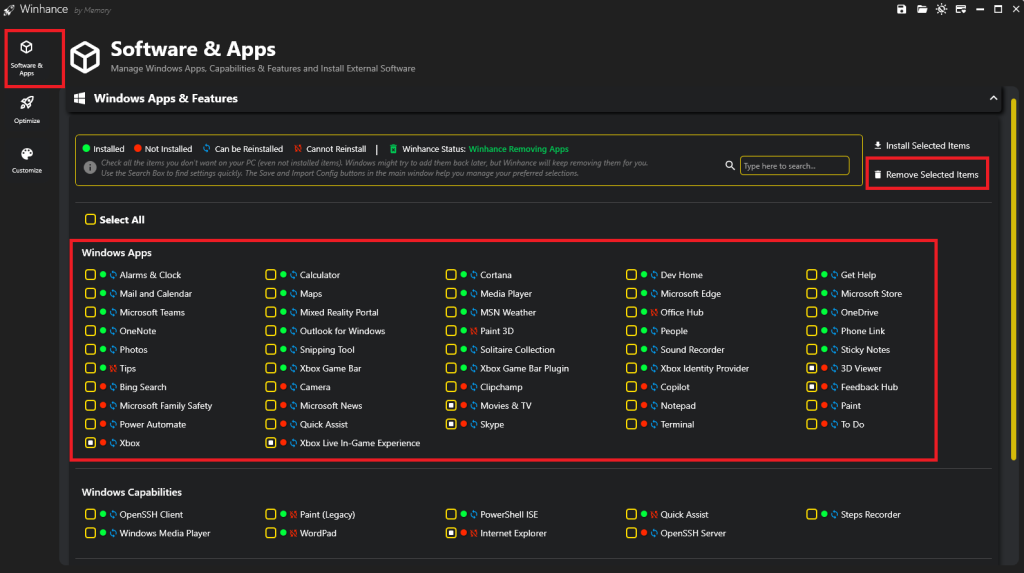Screen dimensions: 1024x573
Task: Click the Outlook for Windows label
Action: [342, 331]
